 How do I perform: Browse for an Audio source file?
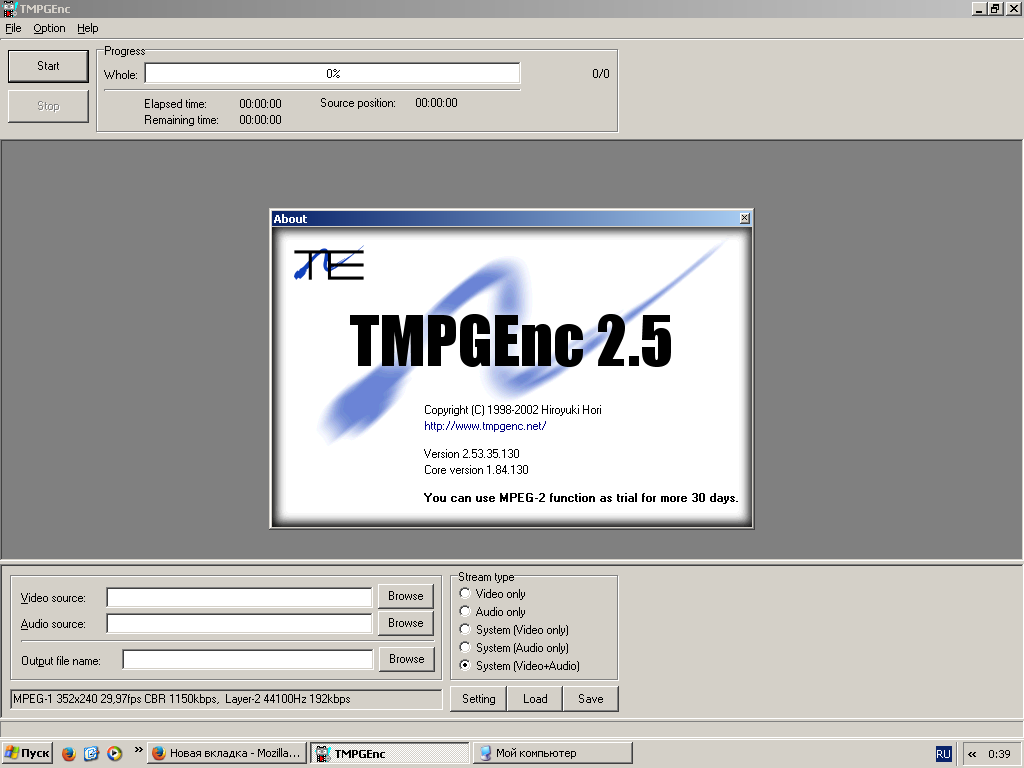point(406,623)
